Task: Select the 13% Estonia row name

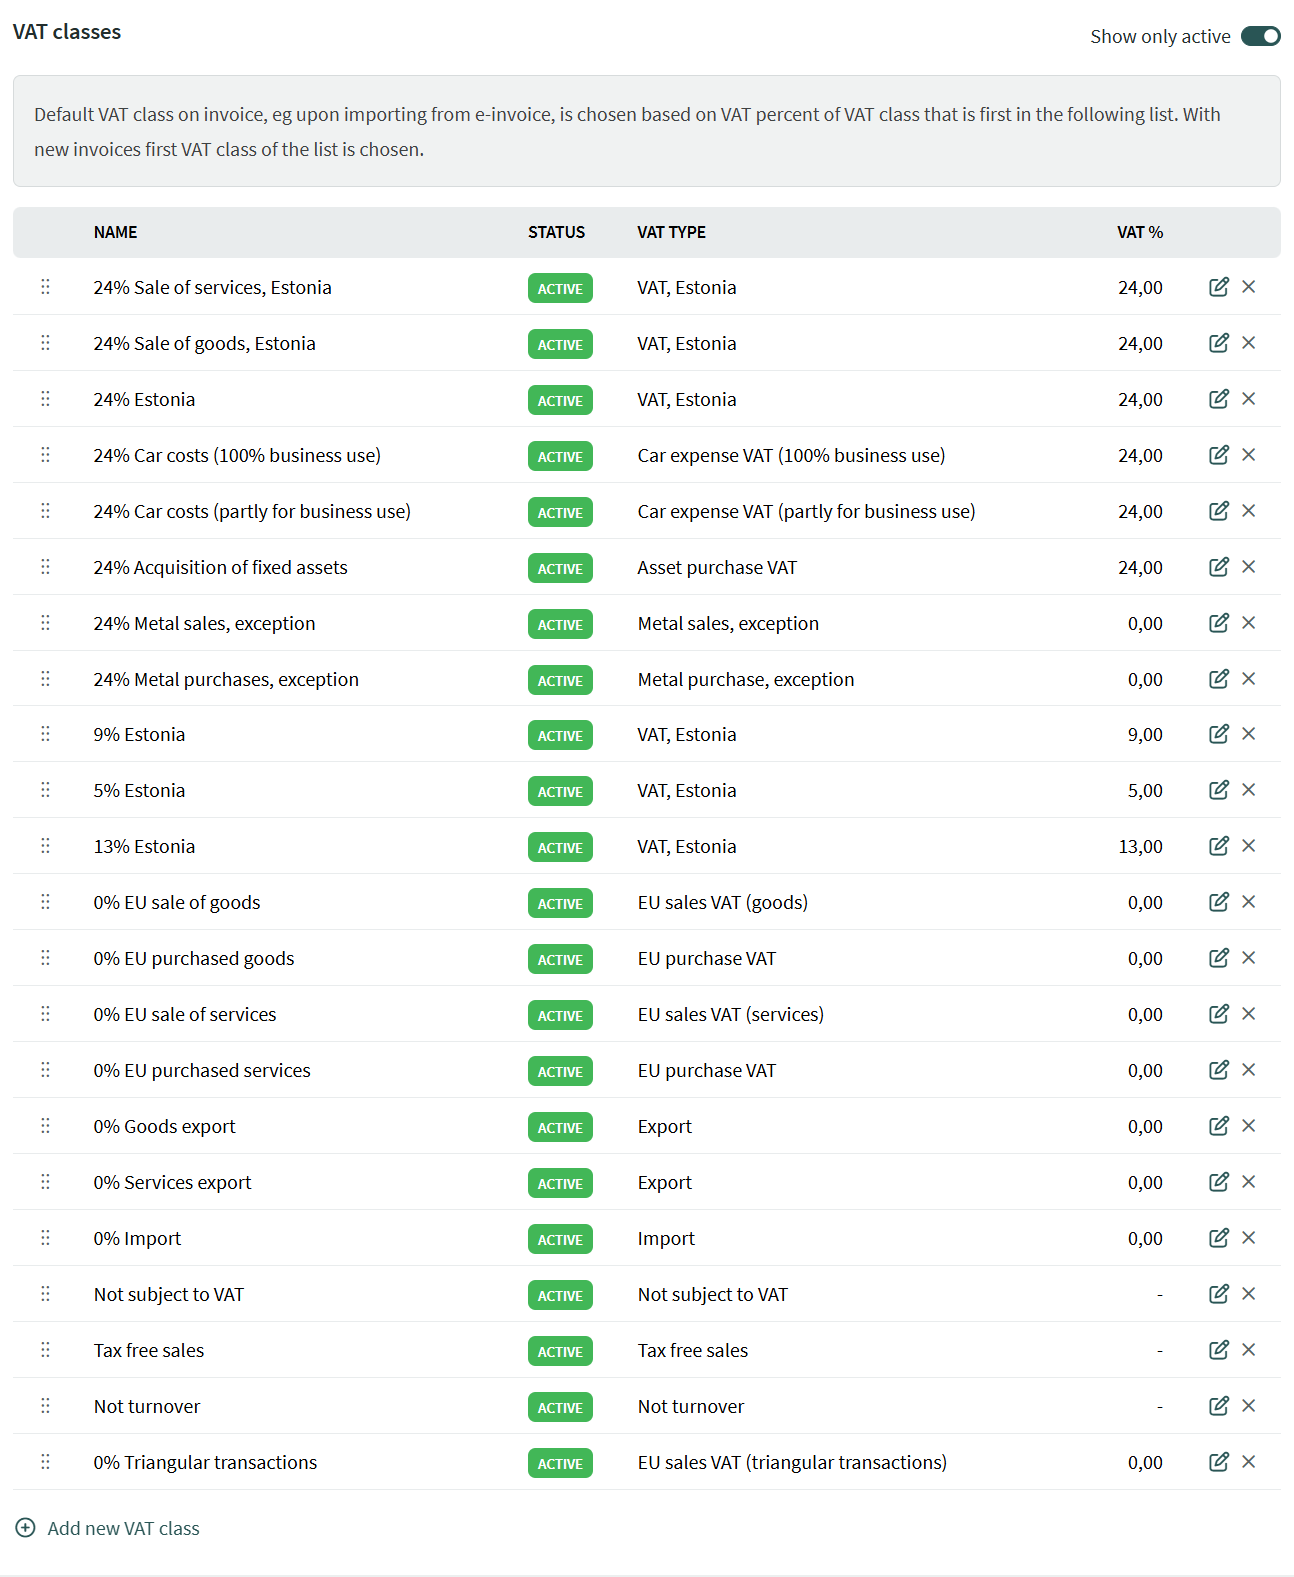Action: point(144,846)
